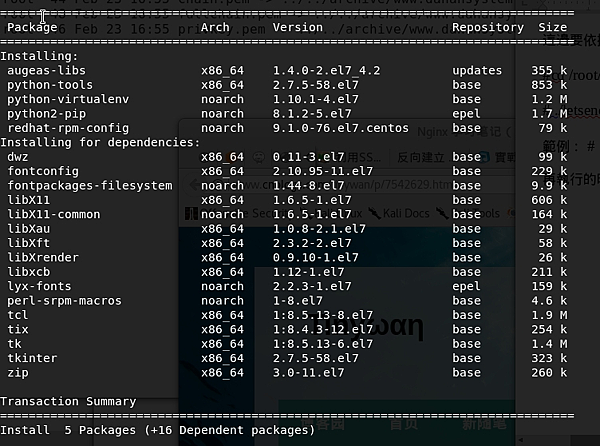This screenshot has height=446, width=600.
Task: Select the python-virtualenv package name
Action: (60, 100)
